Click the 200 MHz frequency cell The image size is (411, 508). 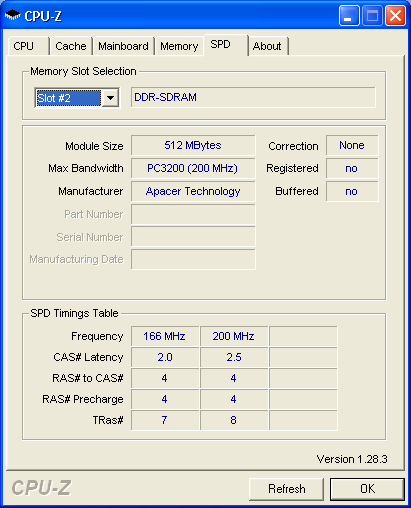pyautogui.click(x=234, y=336)
